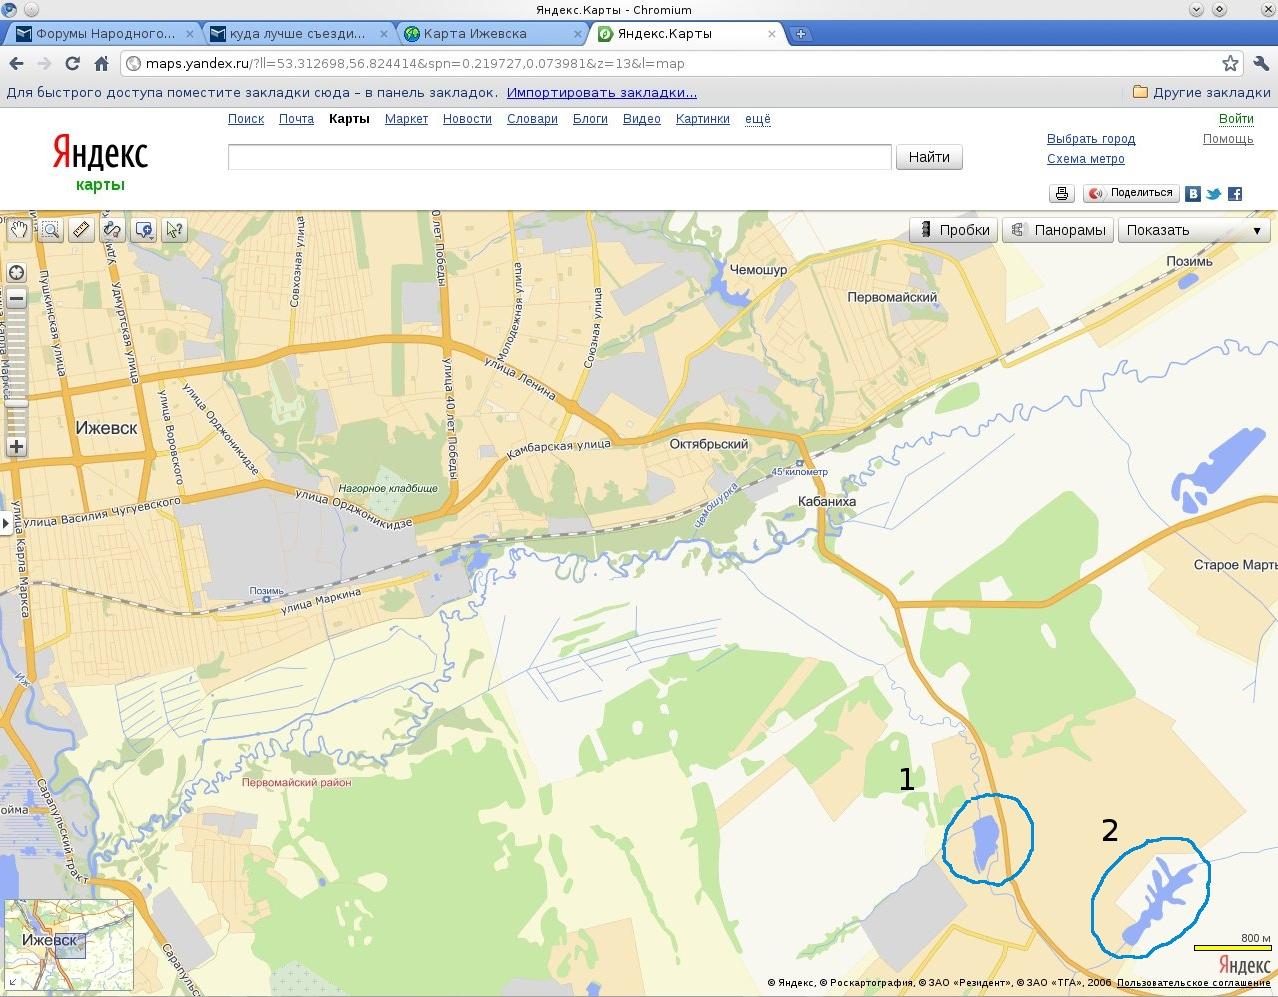Bookmark this page with the star
Screen dimensions: 1278x997
click(1230, 63)
